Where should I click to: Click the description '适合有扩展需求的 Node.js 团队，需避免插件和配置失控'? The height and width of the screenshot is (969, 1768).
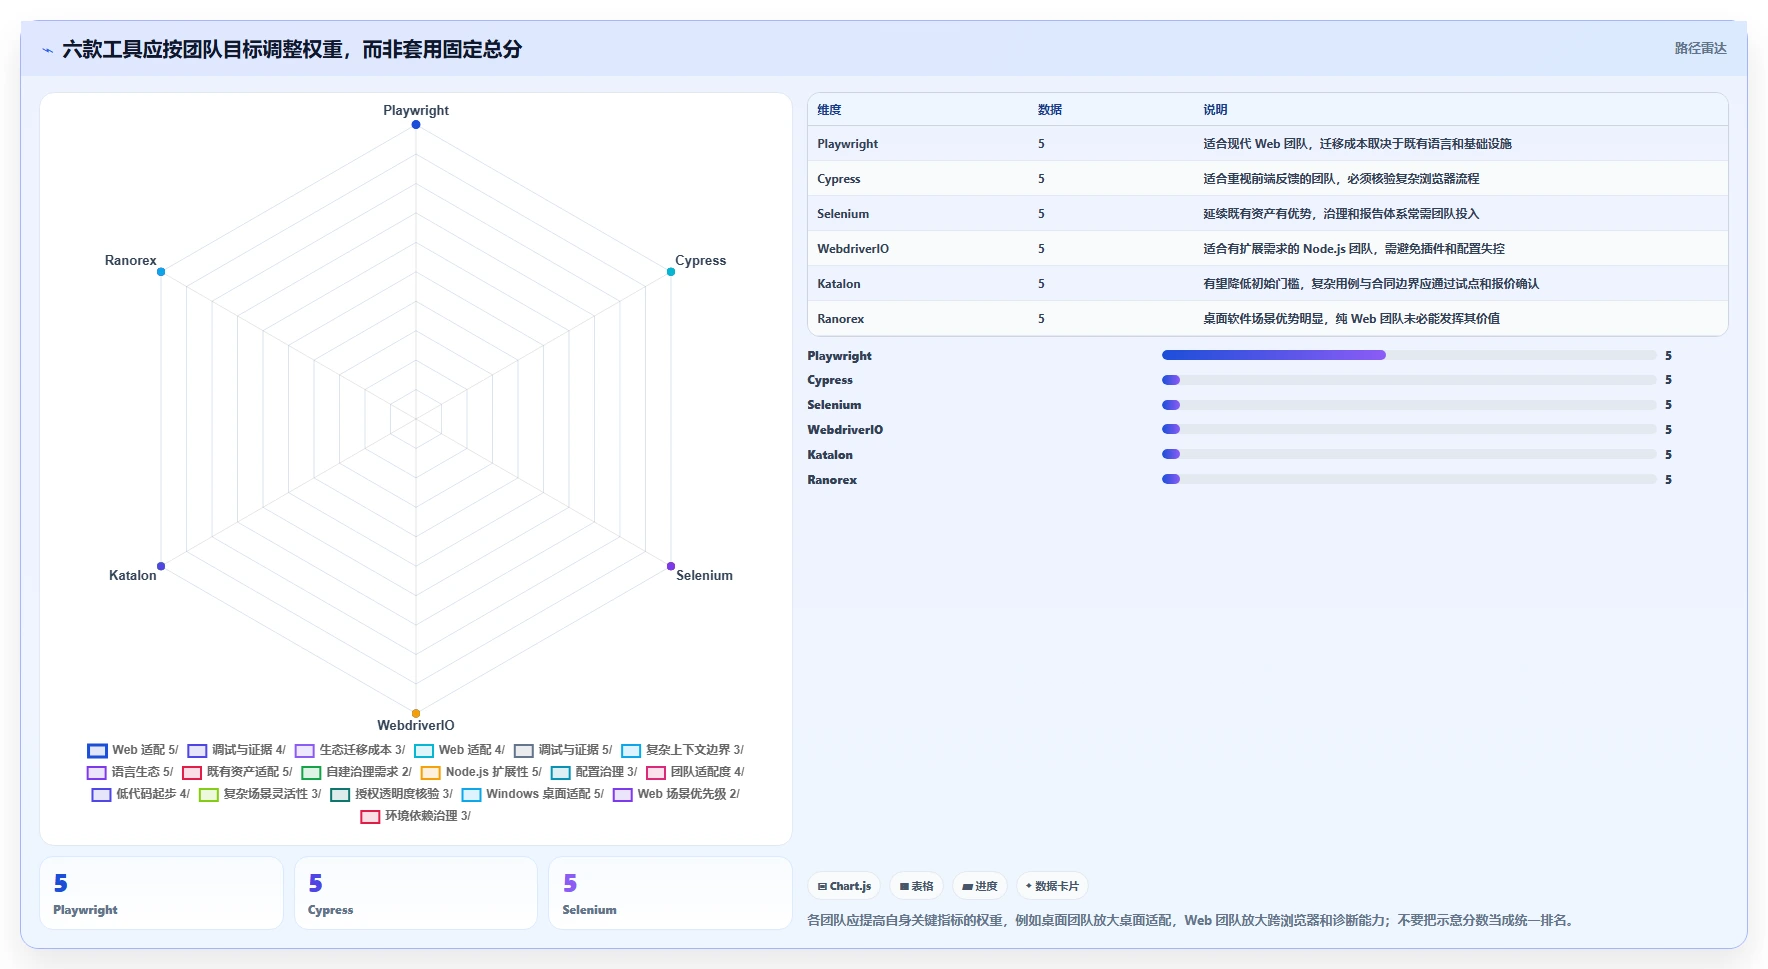click(x=1354, y=249)
